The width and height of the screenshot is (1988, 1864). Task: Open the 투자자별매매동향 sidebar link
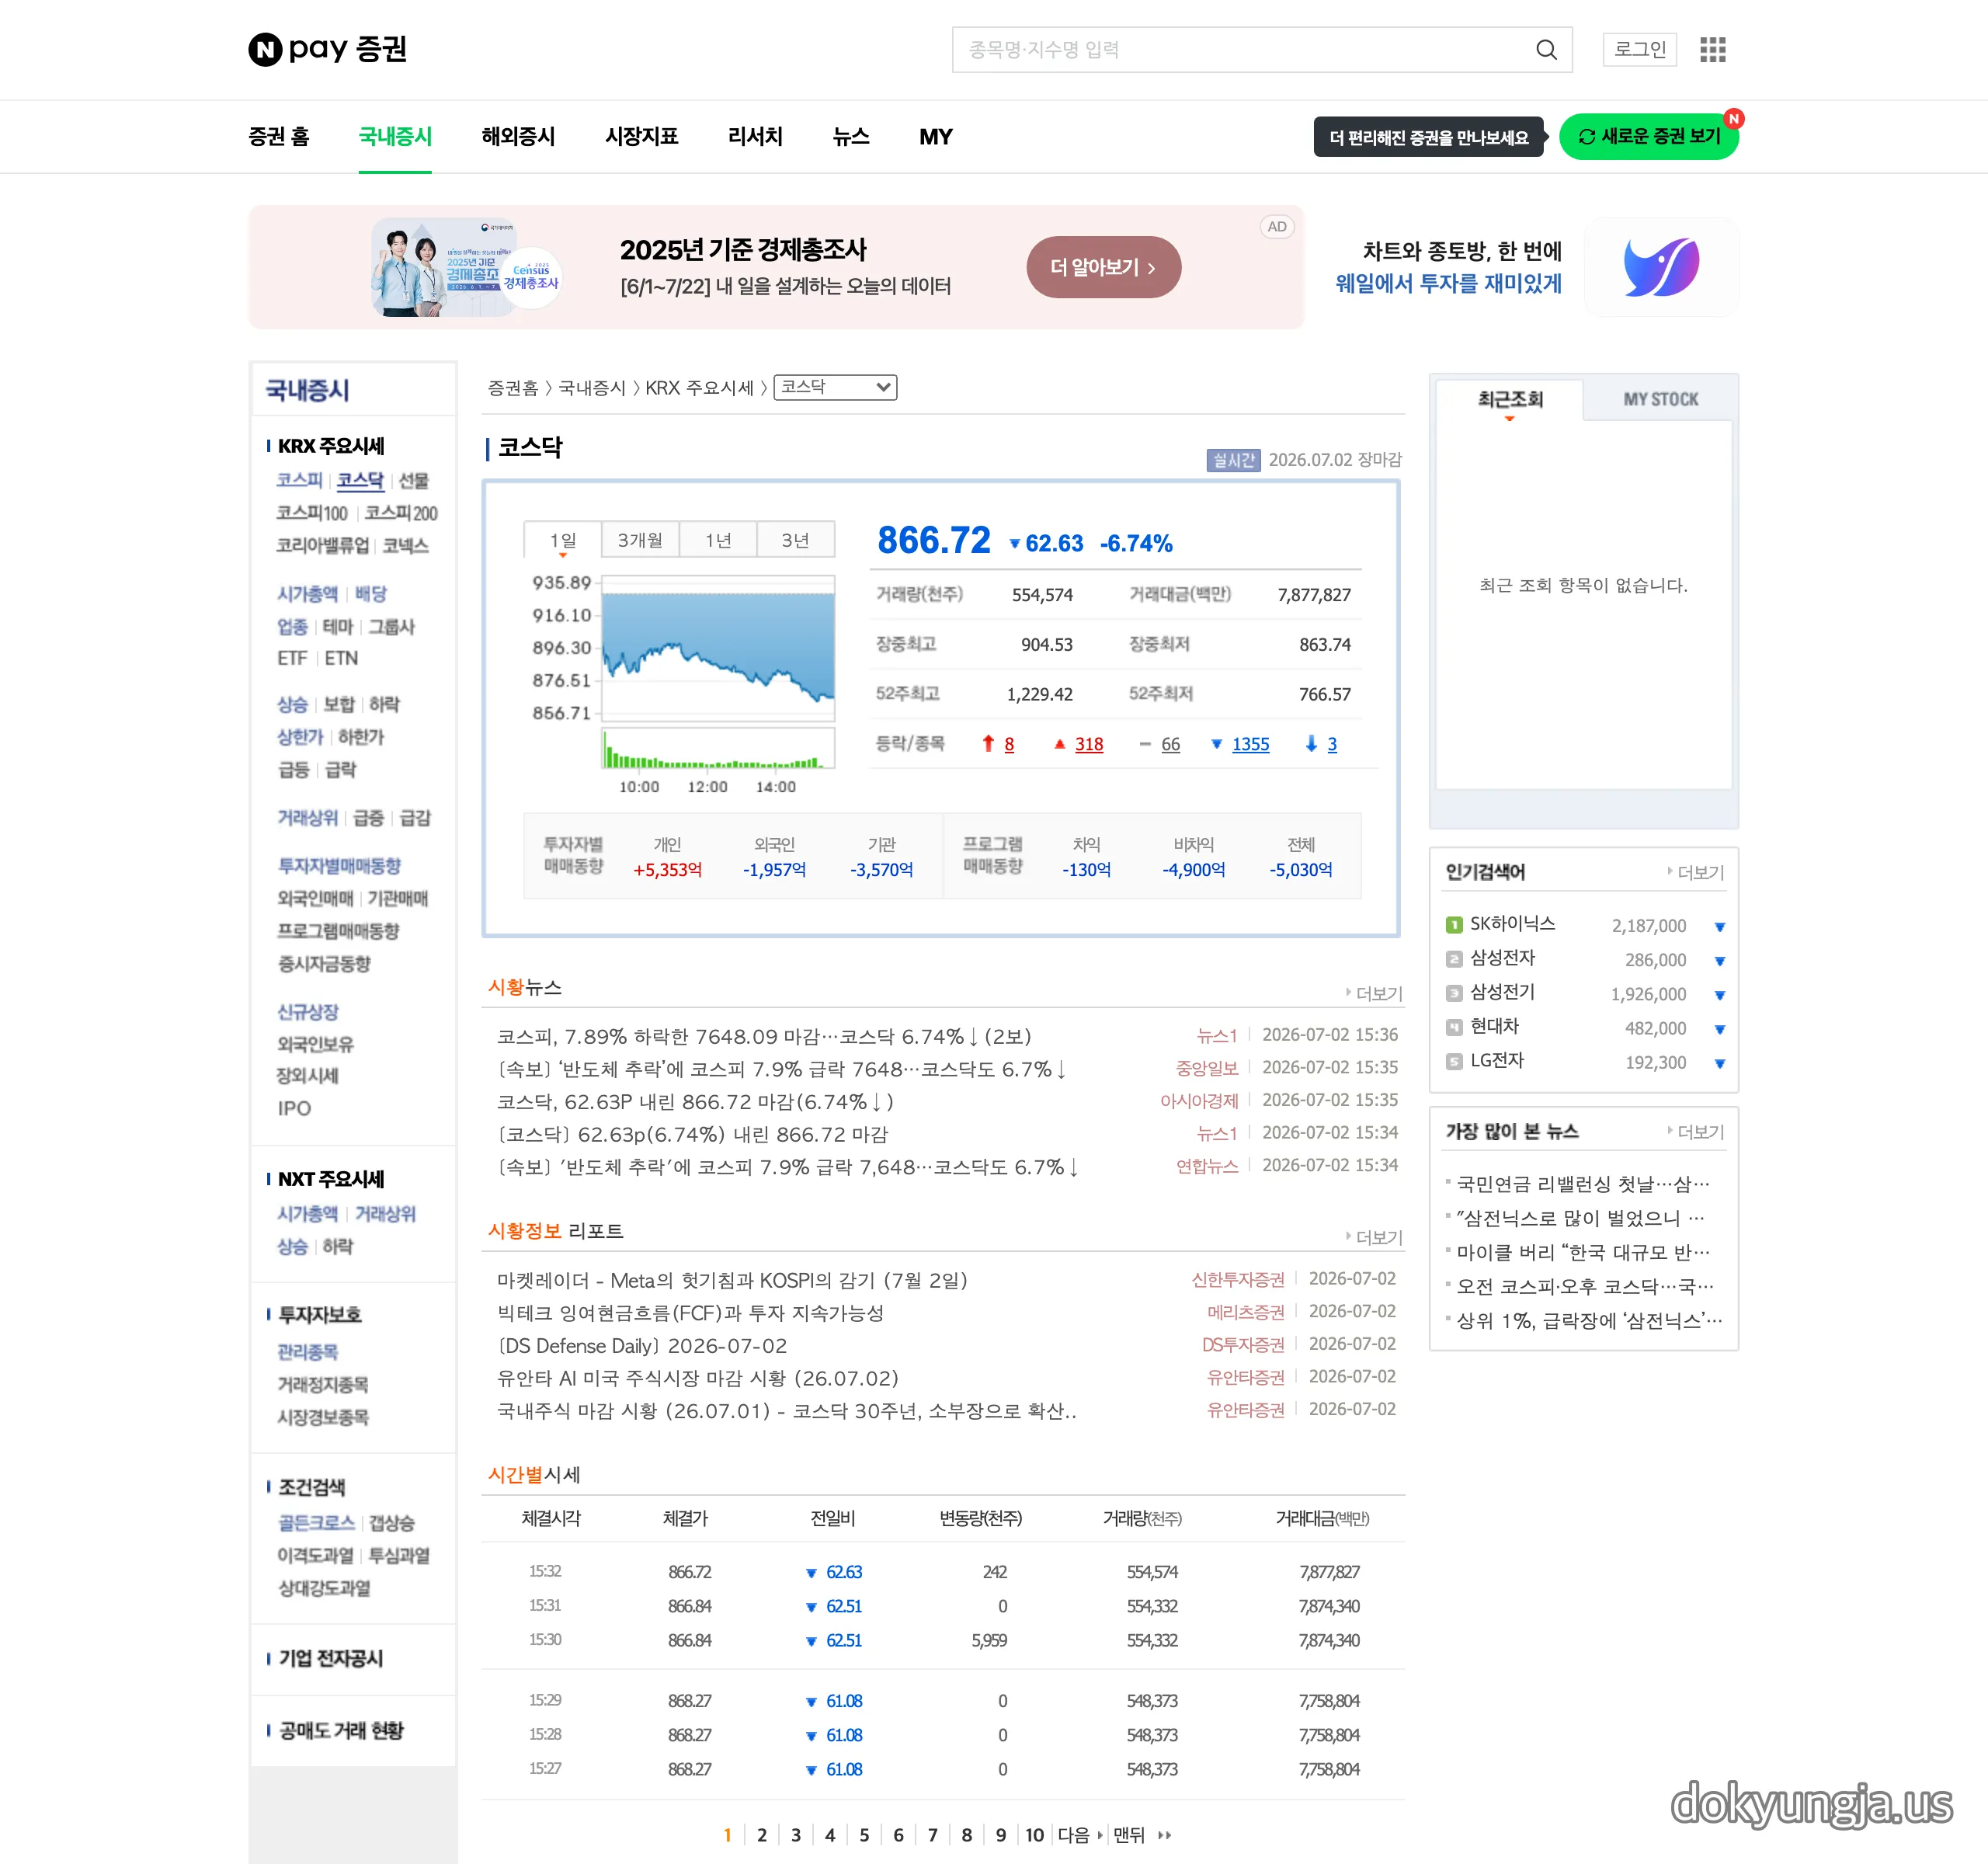(x=339, y=866)
